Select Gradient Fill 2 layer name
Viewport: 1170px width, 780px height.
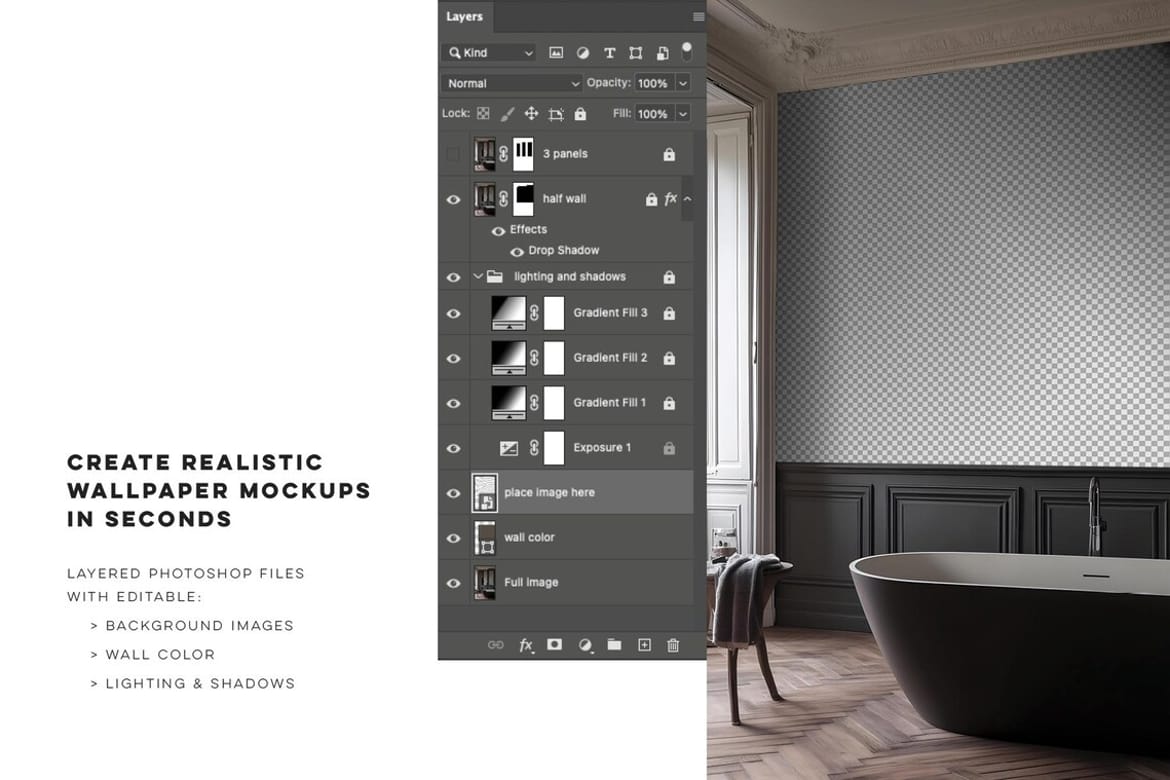click(610, 358)
